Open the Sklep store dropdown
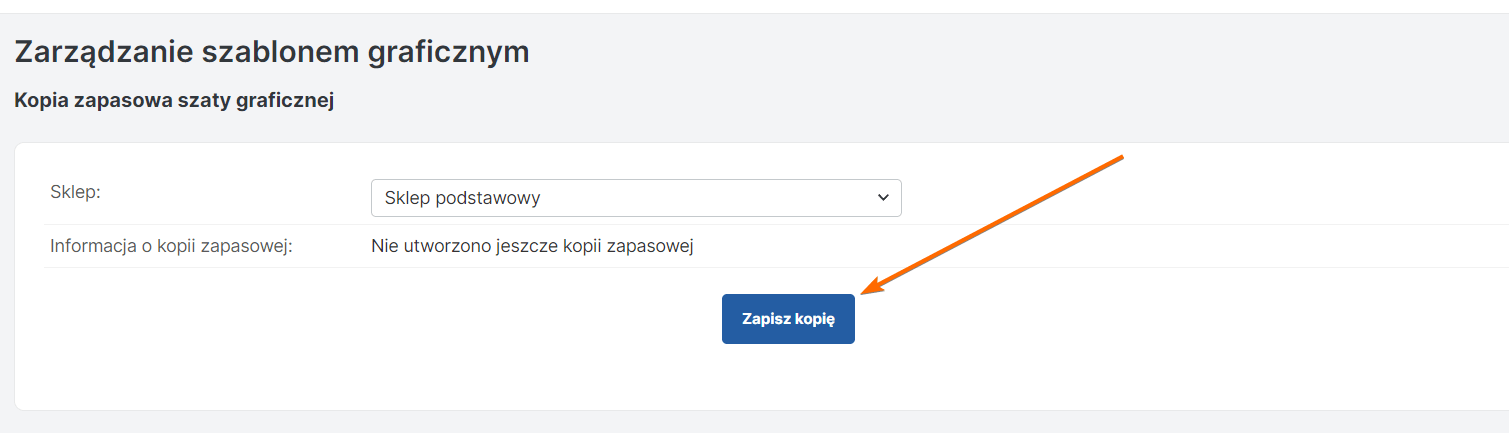This screenshot has width=1509, height=433. click(x=635, y=198)
